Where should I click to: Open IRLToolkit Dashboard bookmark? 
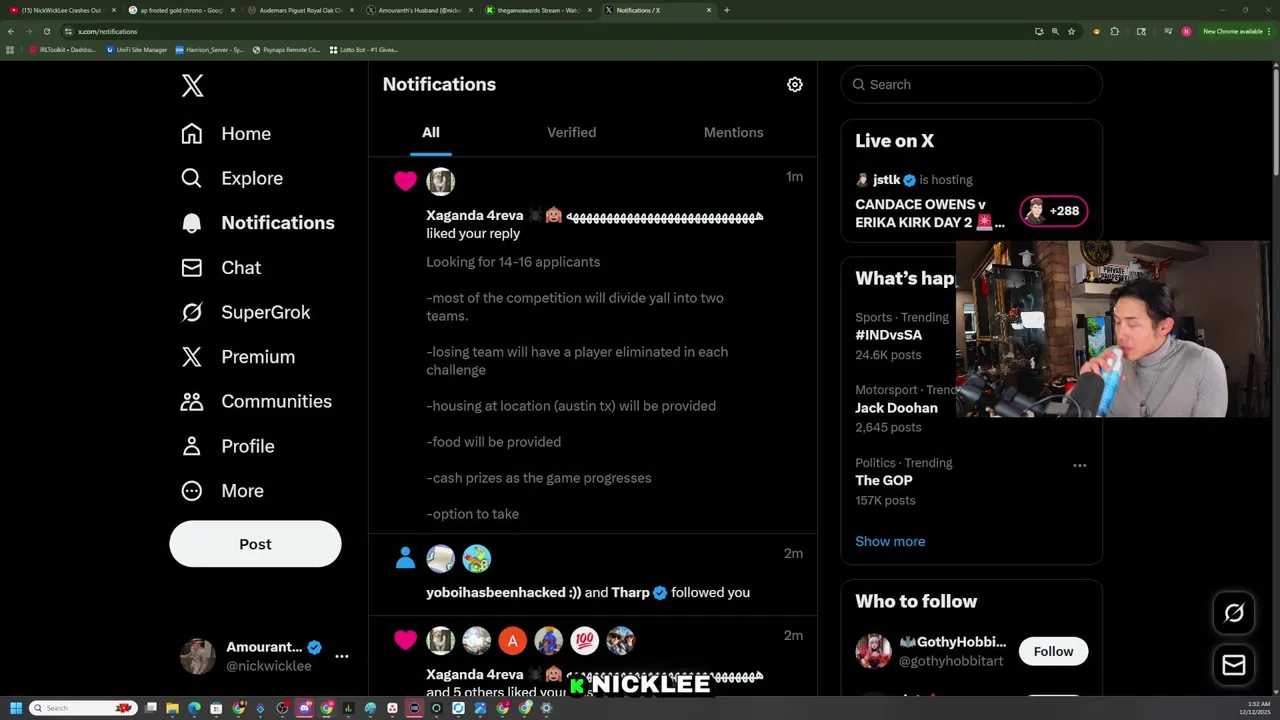[62, 49]
